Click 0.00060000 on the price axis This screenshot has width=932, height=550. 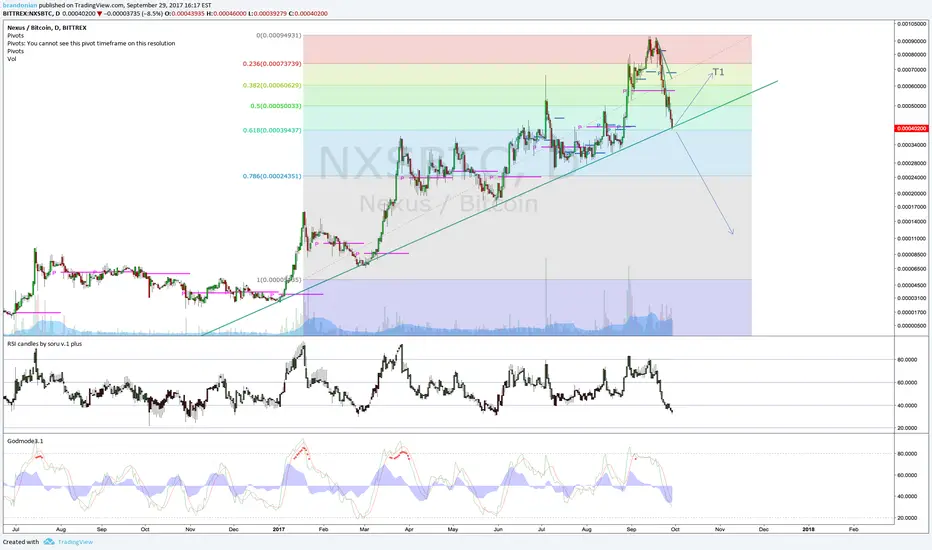tap(912, 86)
